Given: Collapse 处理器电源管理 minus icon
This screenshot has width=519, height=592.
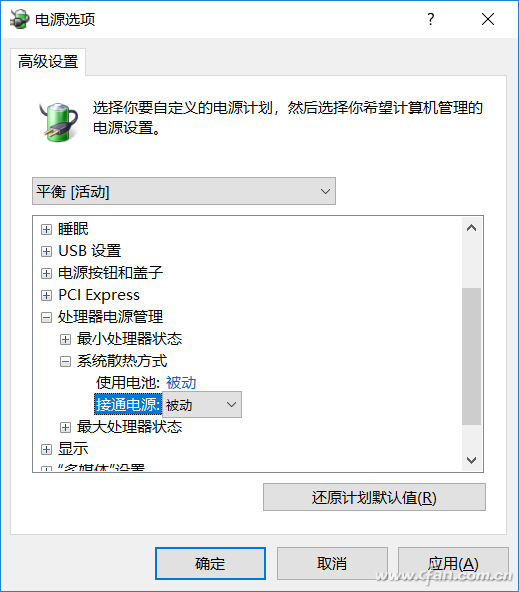Looking at the screenshot, I should pos(46,317).
